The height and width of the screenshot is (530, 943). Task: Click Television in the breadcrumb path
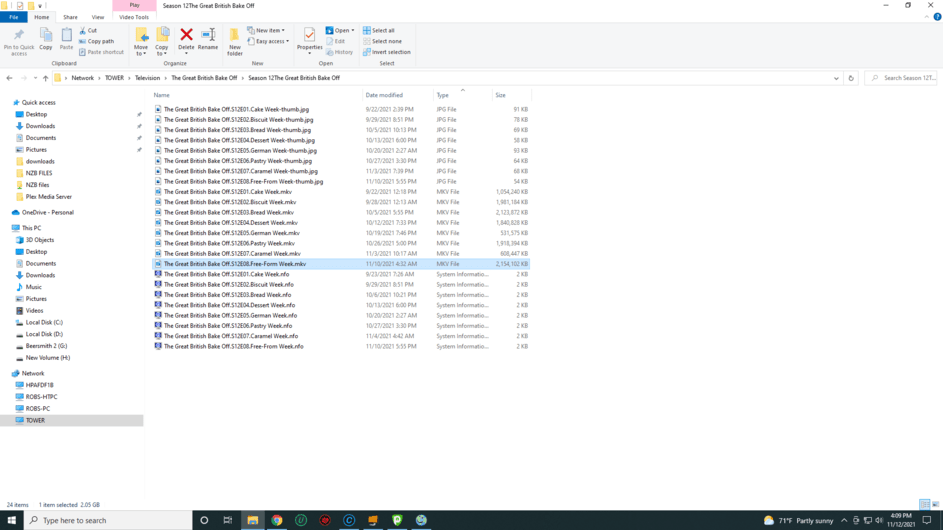click(x=147, y=78)
